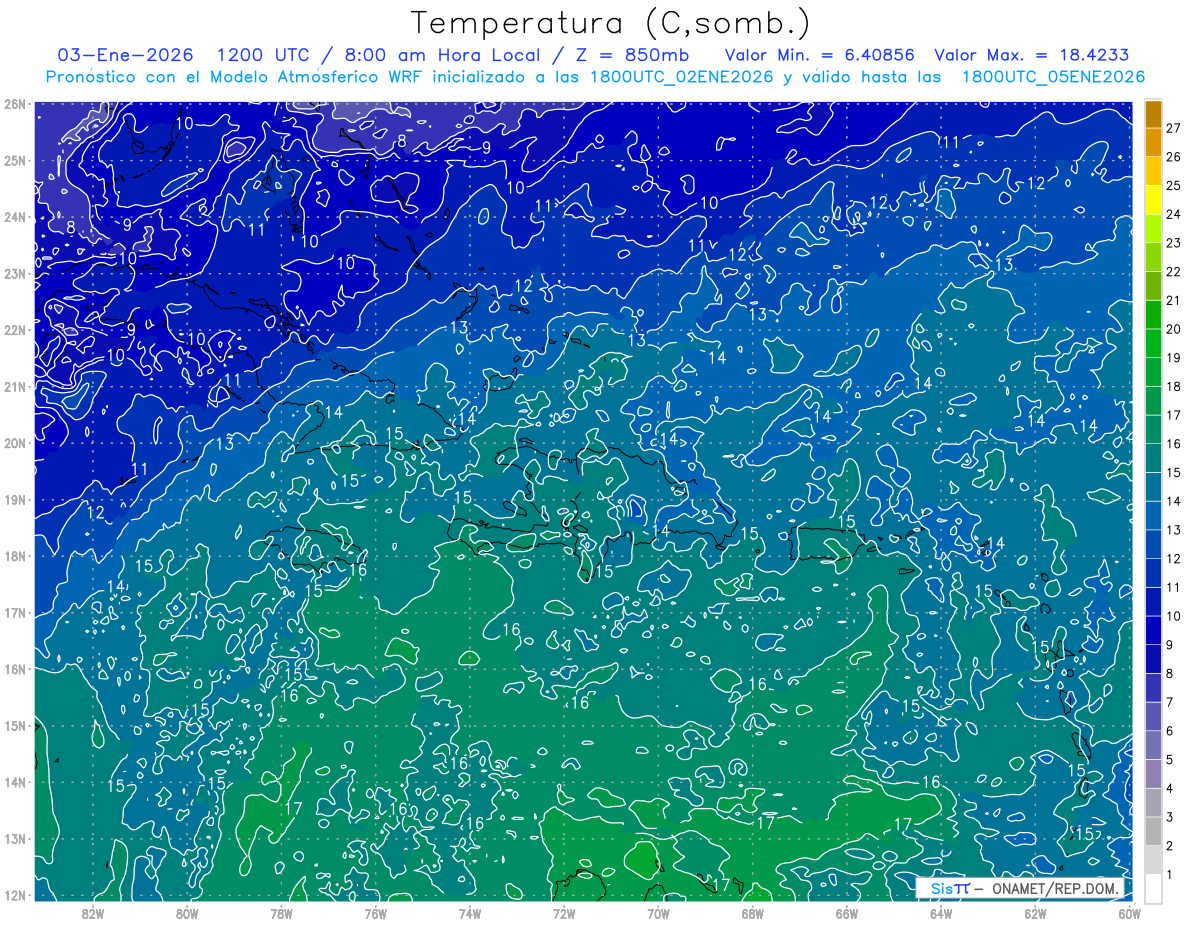Click the color scale label '27'
The image size is (1200, 927).
[1174, 128]
